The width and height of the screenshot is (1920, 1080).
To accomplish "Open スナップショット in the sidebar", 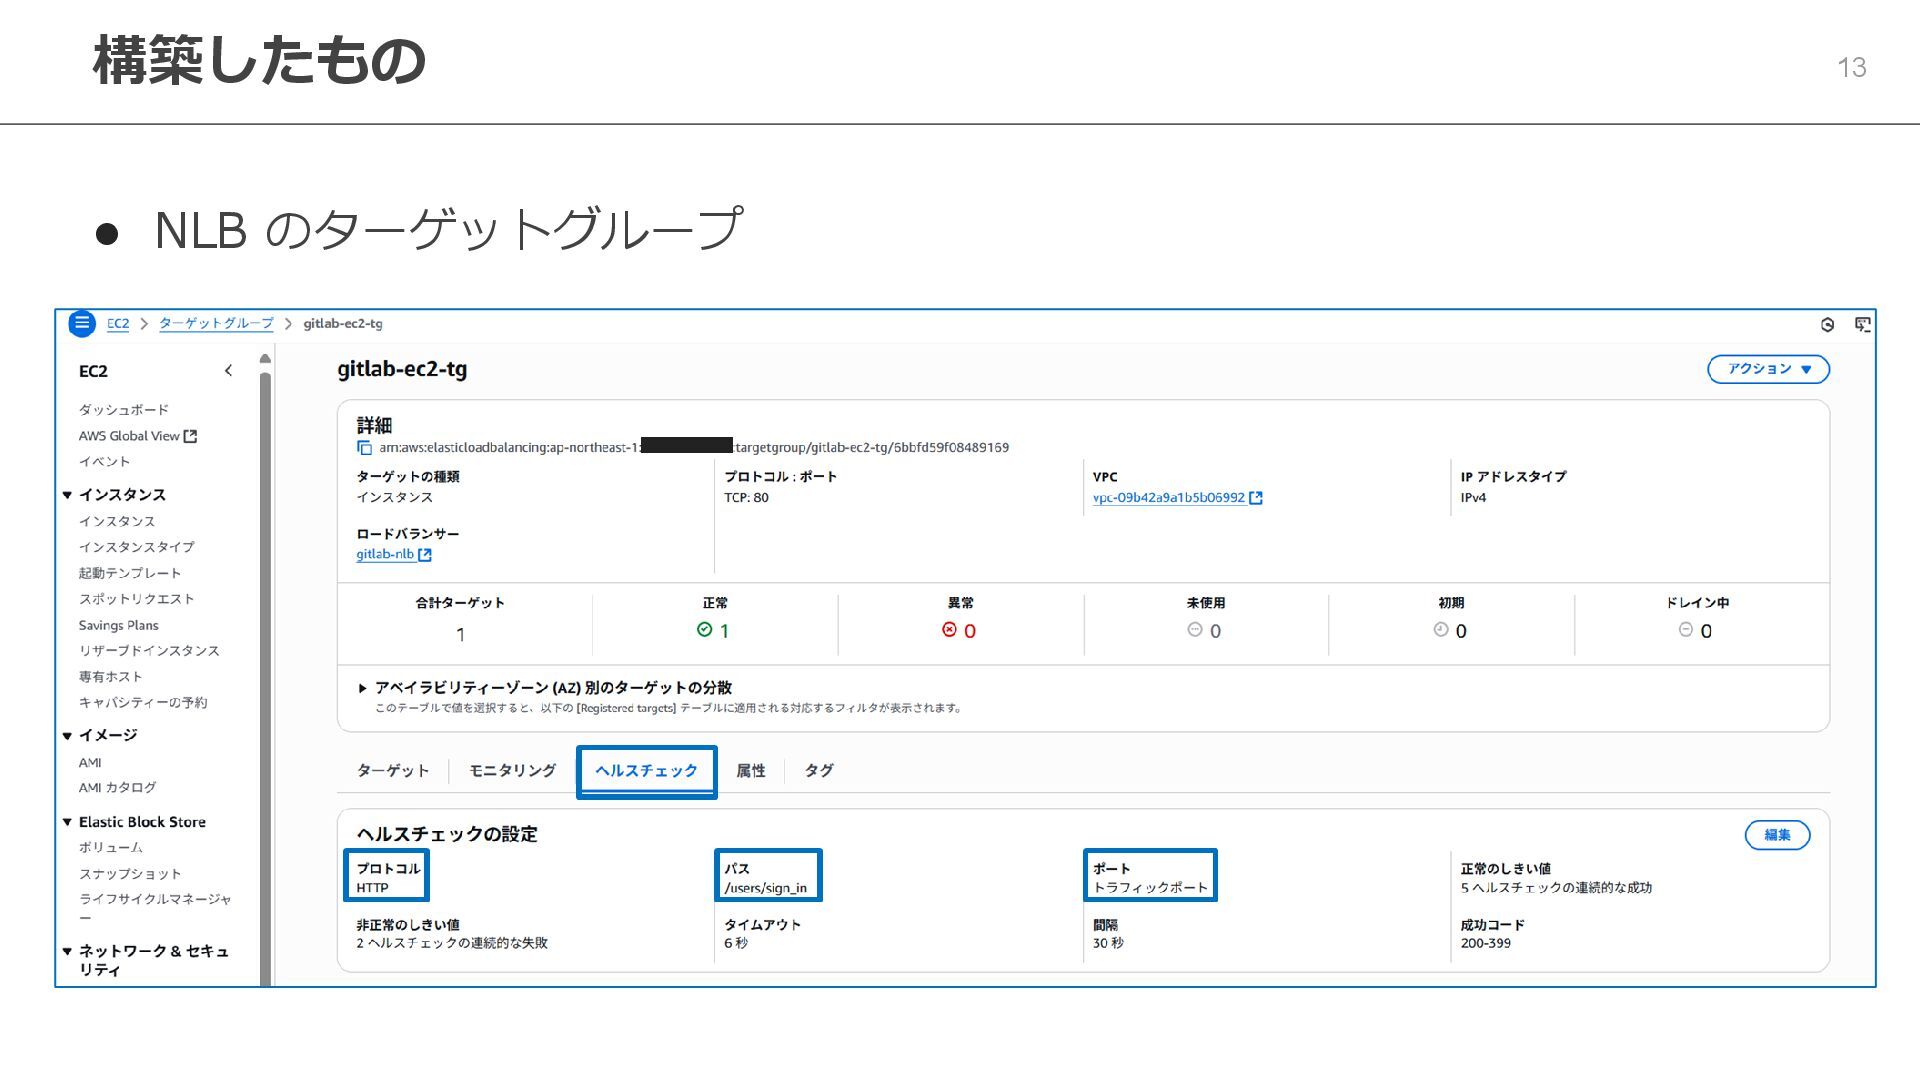I will click(130, 874).
